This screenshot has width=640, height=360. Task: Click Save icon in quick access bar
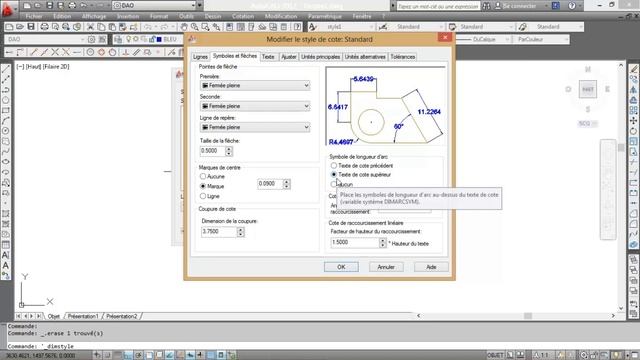click(49, 6)
